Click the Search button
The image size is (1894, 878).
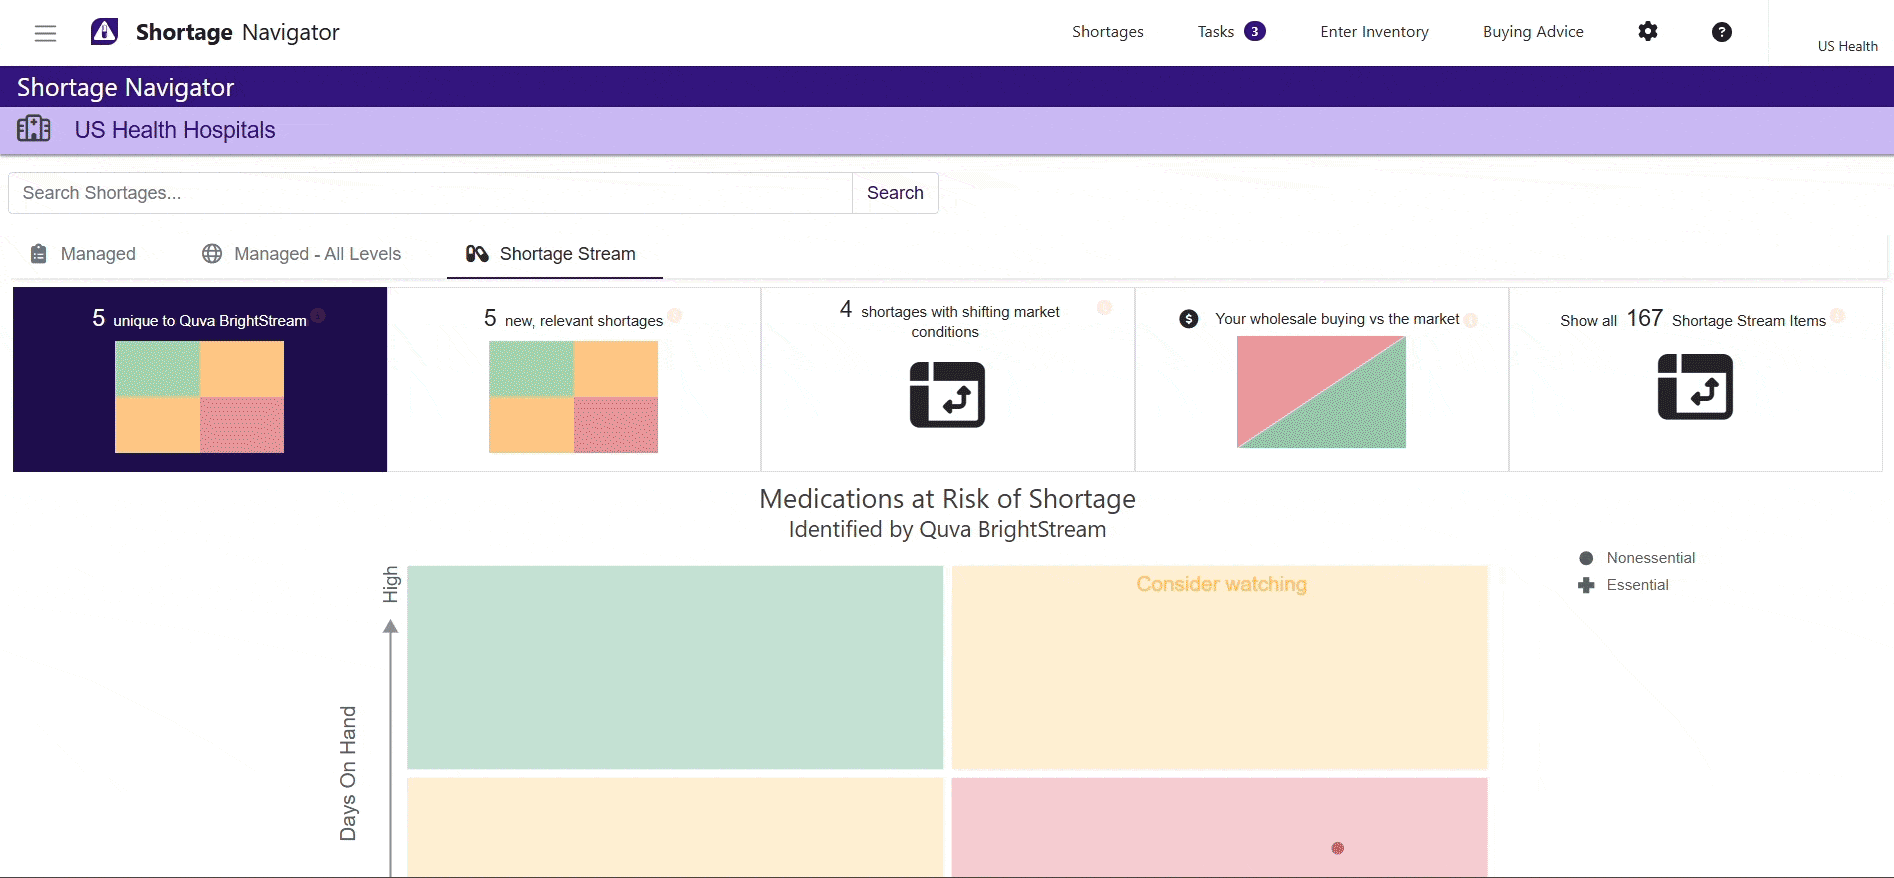click(x=895, y=193)
